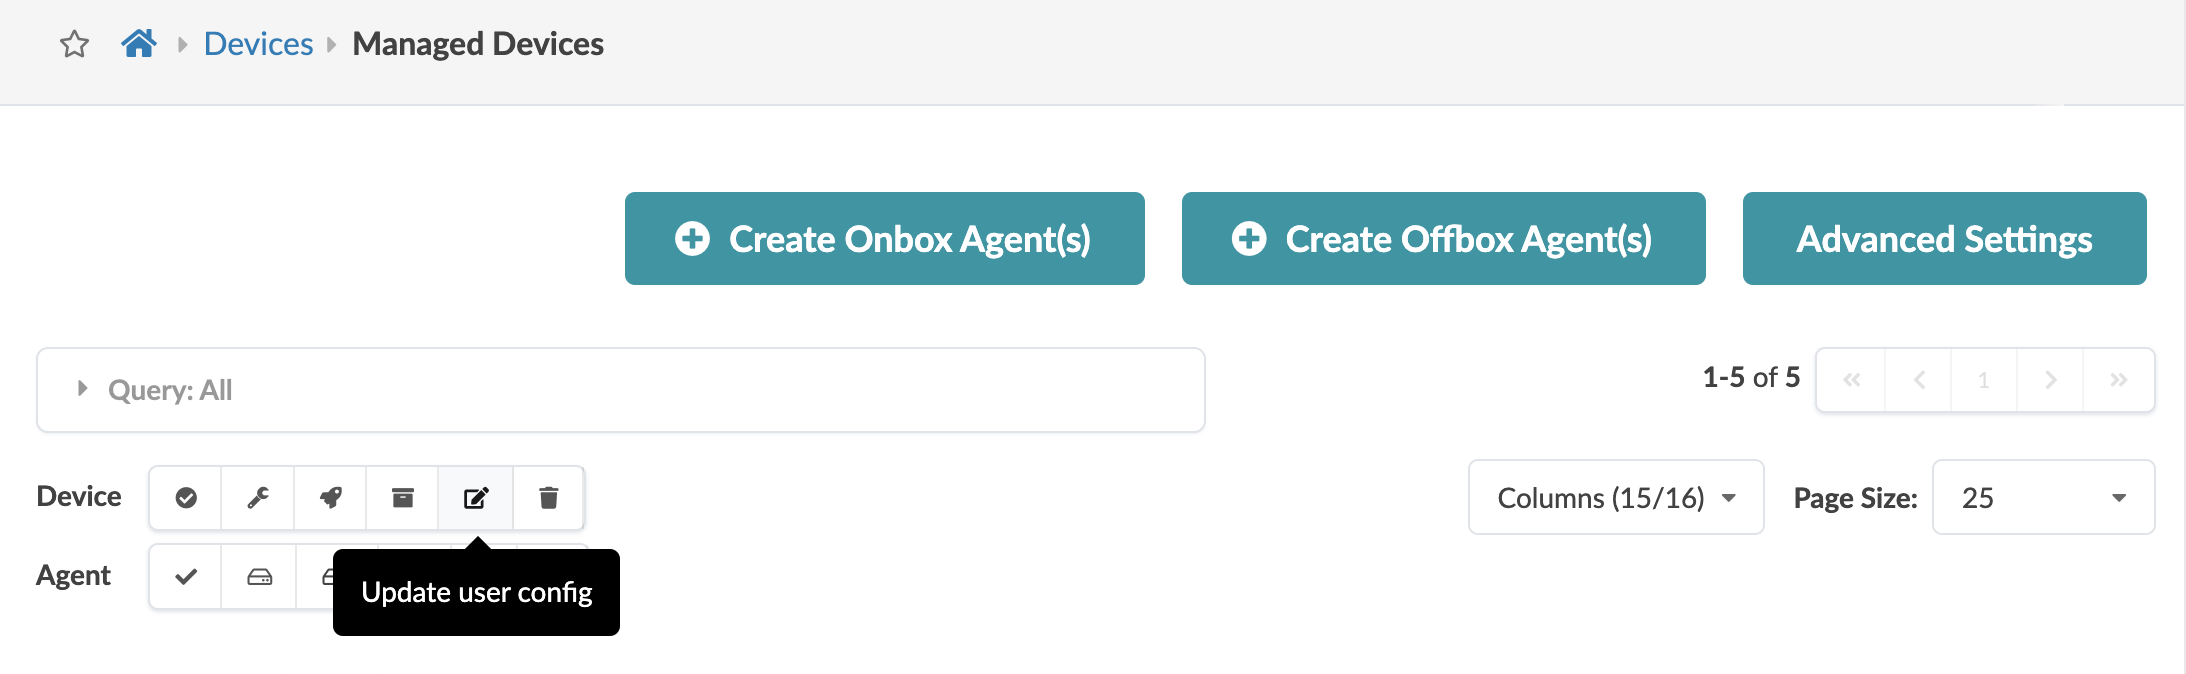Click Create Onbox Agent(s) button
Viewport: 2186px width, 674px height.
pyautogui.click(x=884, y=239)
